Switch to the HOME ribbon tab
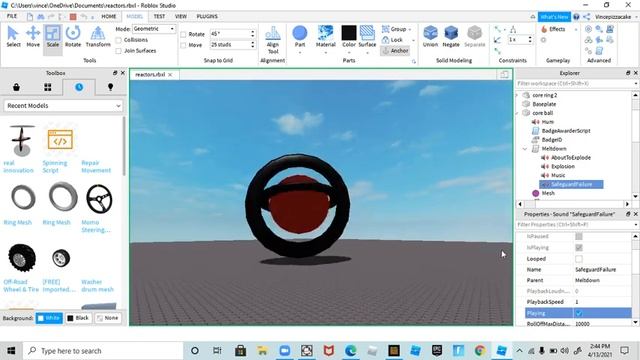 coord(109,16)
